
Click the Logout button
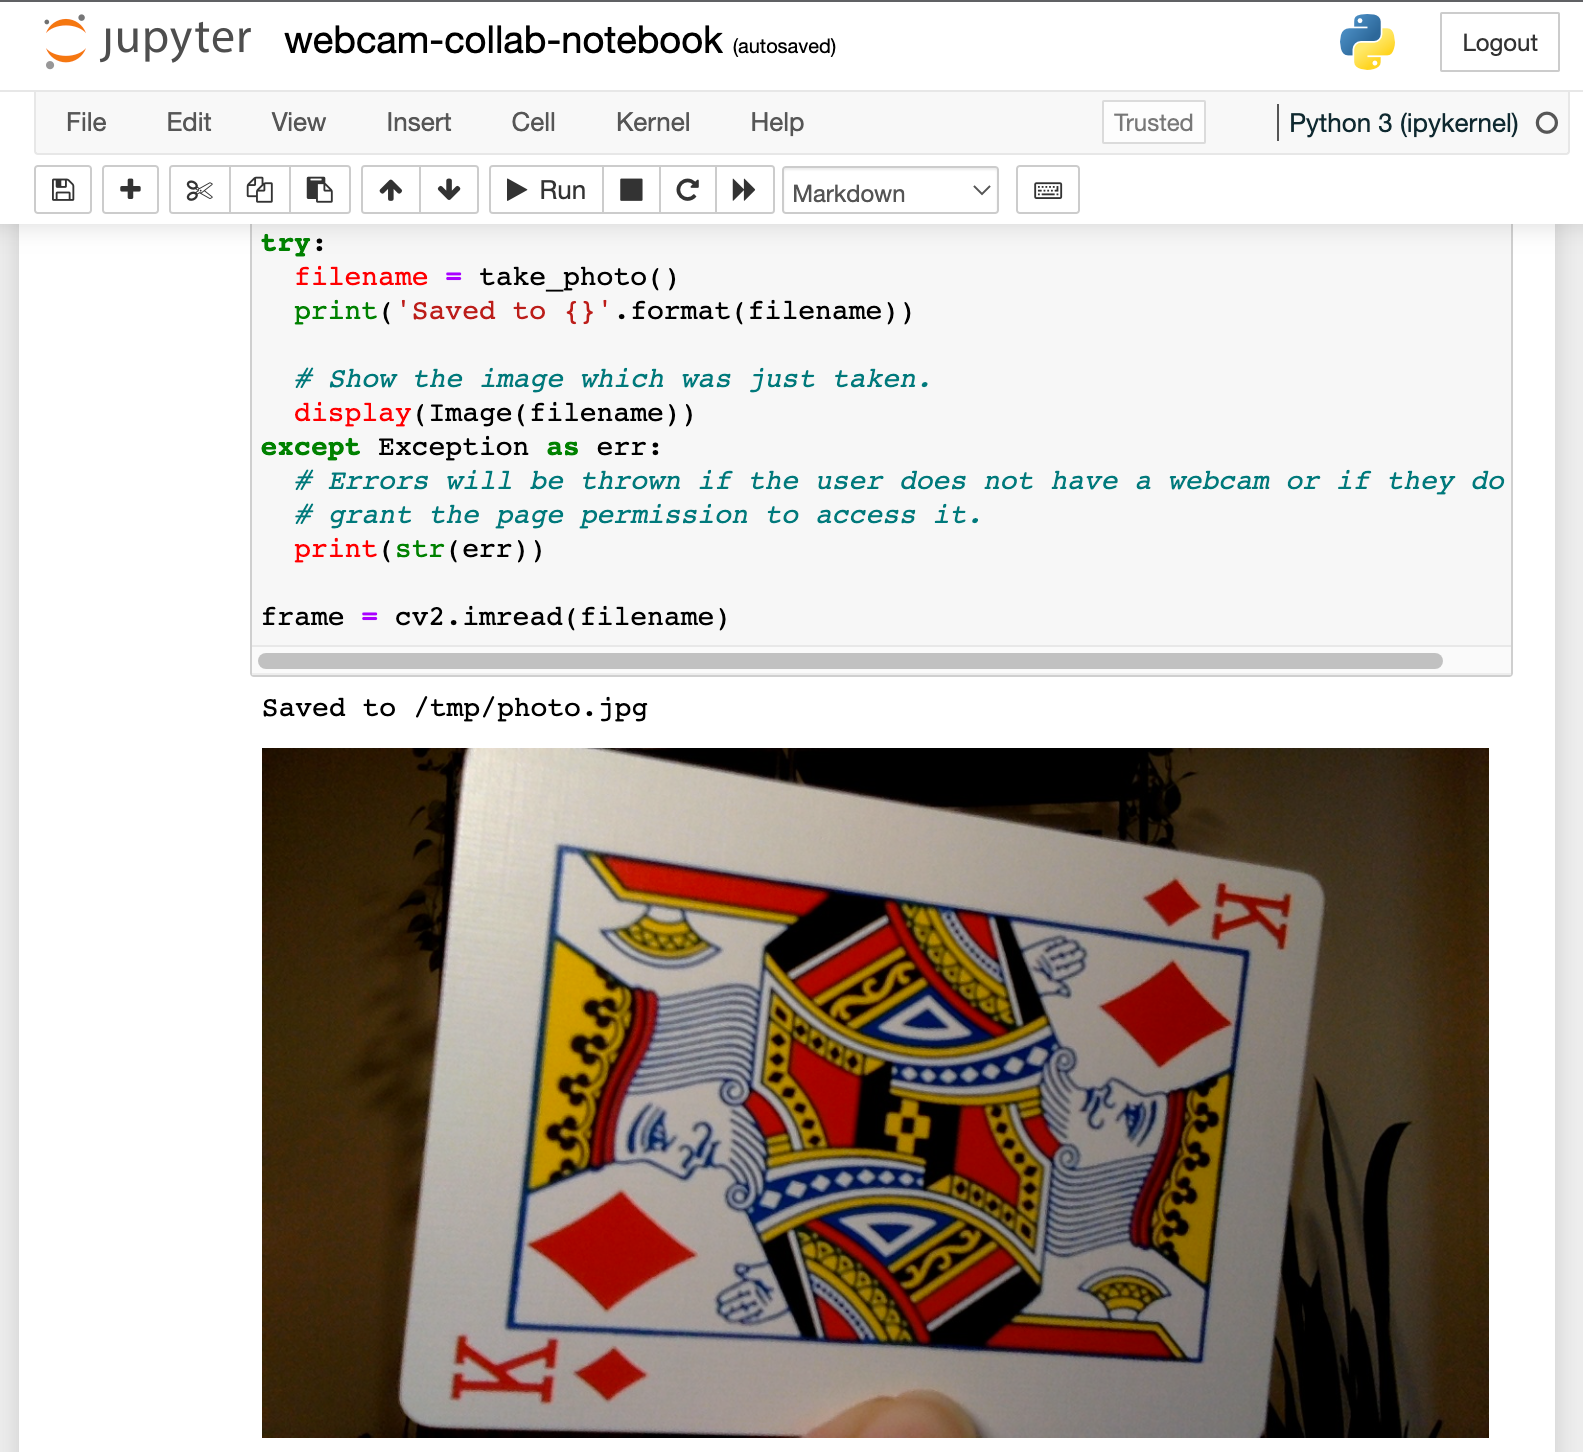(1499, 42)
